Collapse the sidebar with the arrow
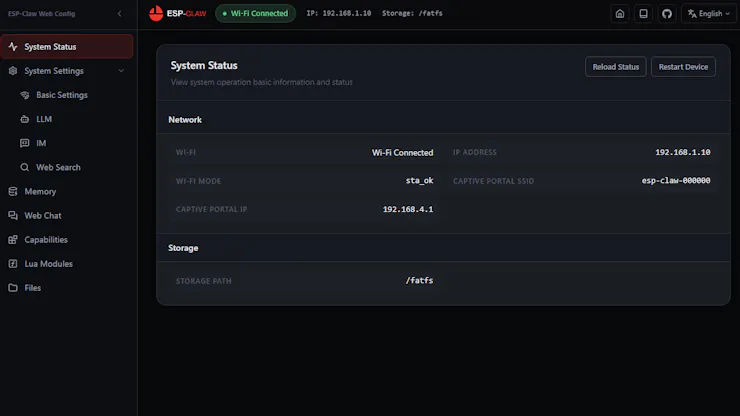 click(x=119, y=14)
